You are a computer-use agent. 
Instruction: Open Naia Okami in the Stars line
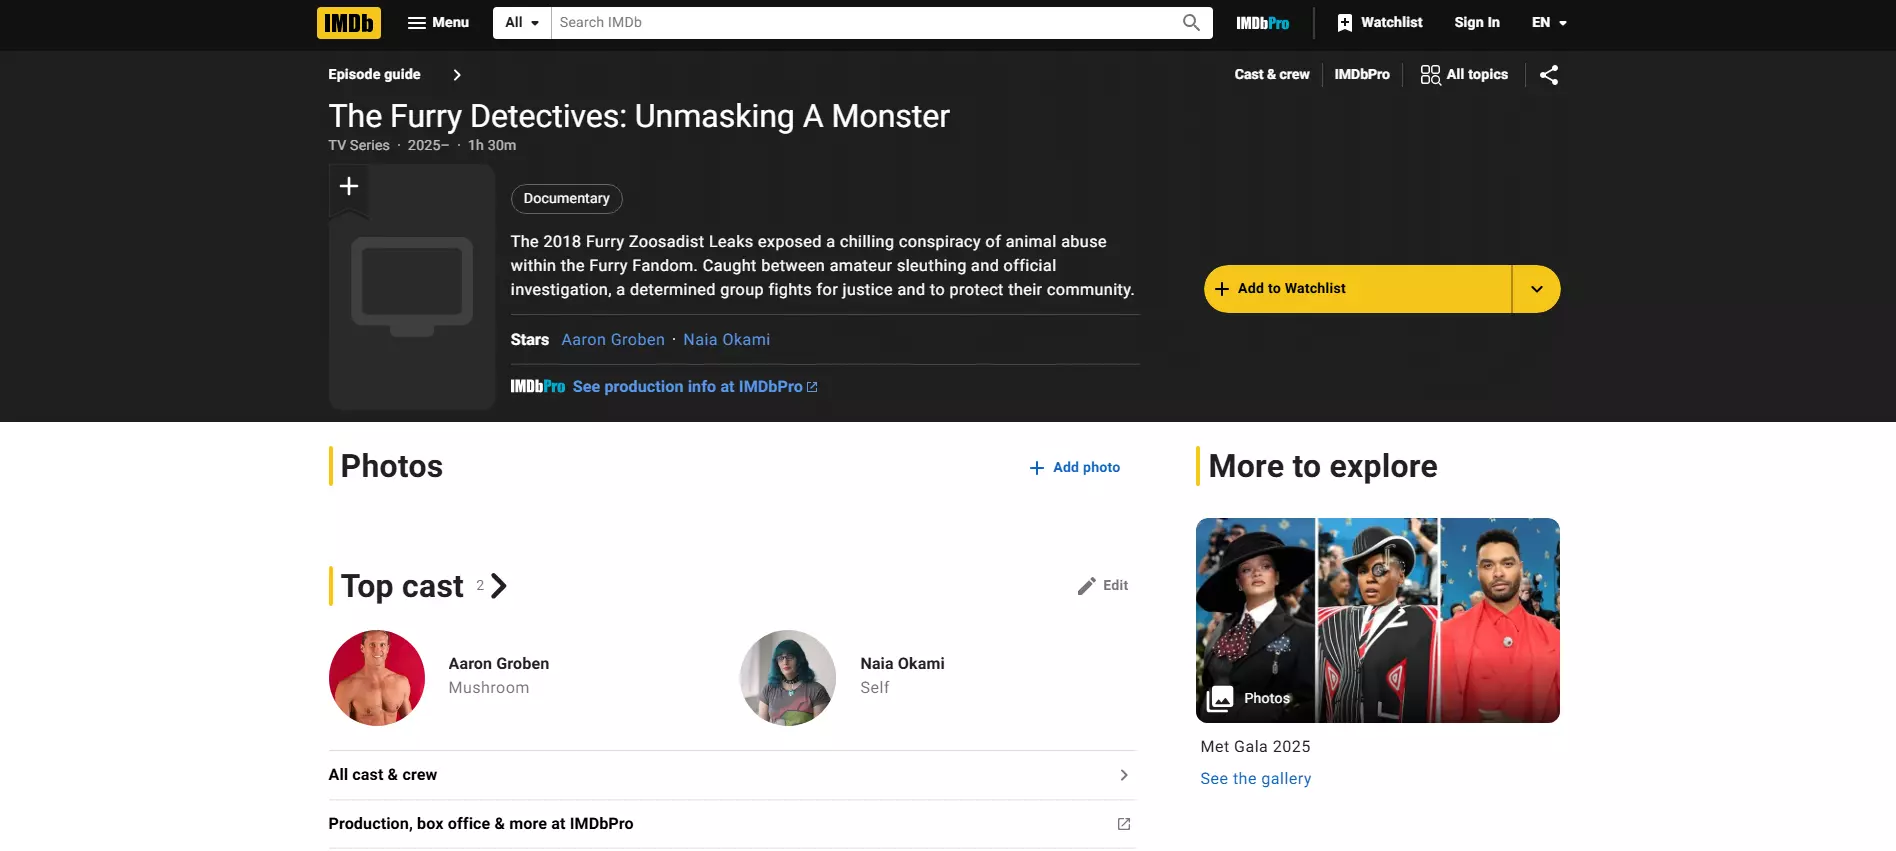[x=727, y=340]
